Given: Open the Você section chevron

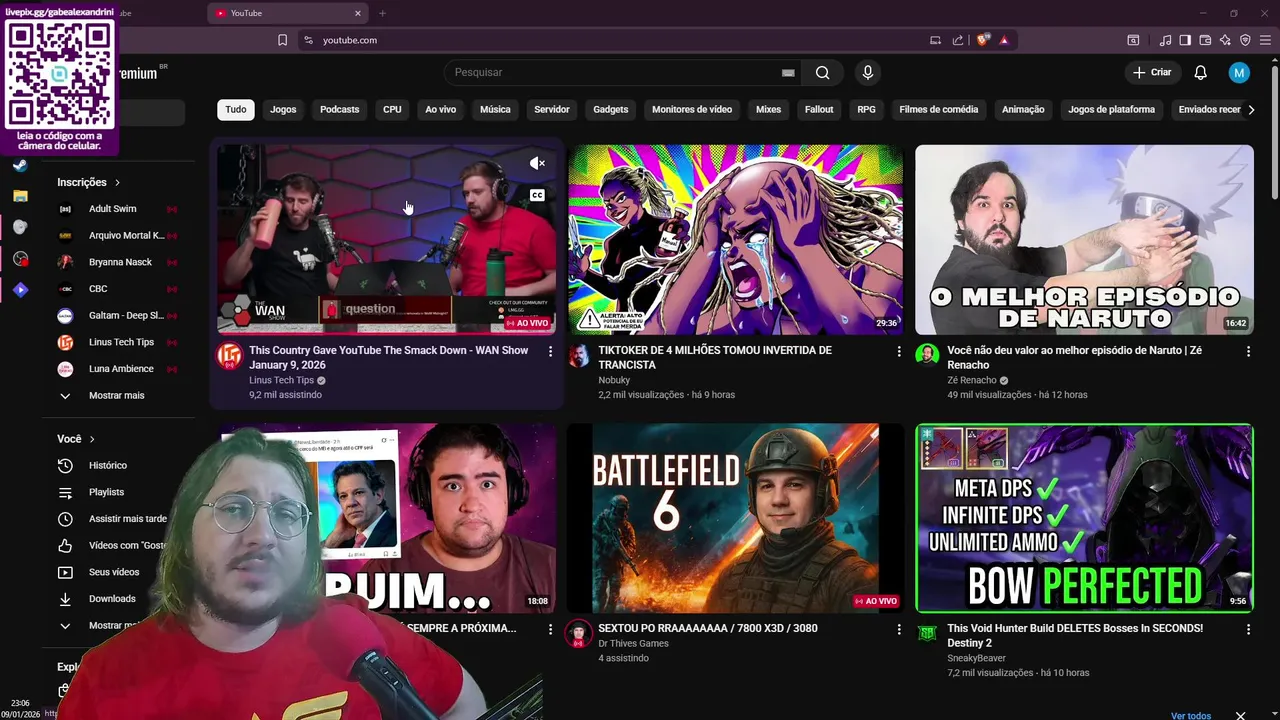Looking at the screenshot, I should [x=92, y=439].
